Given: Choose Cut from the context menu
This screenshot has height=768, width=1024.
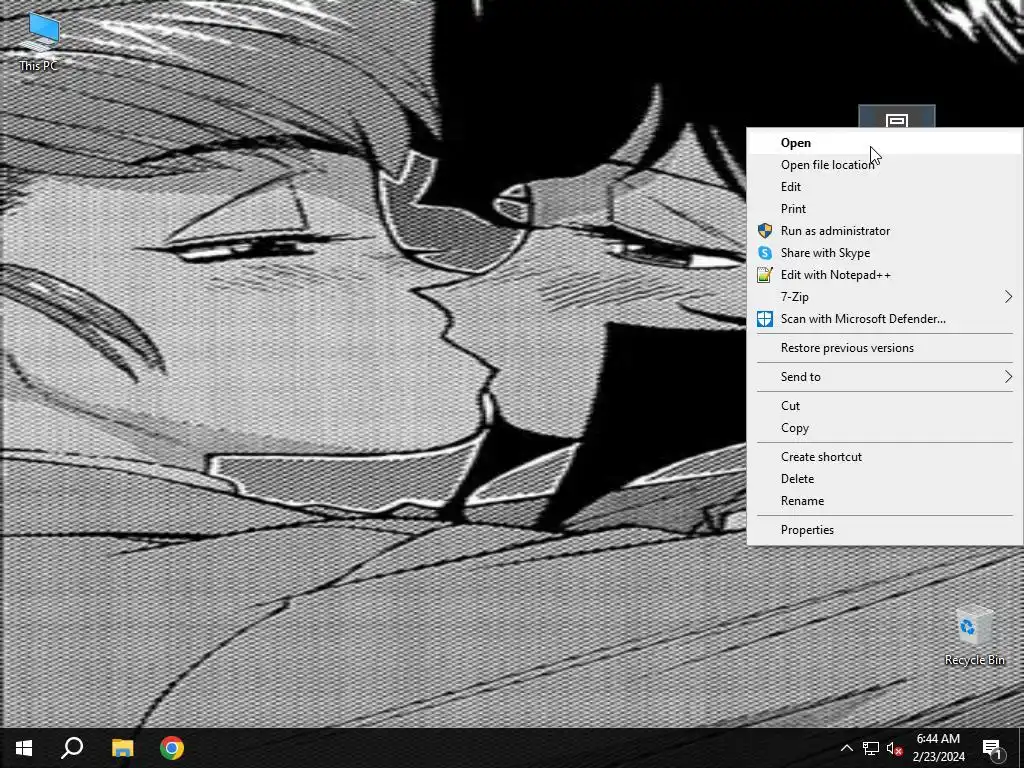Looking at the screenshot, I should pos(885,406).
